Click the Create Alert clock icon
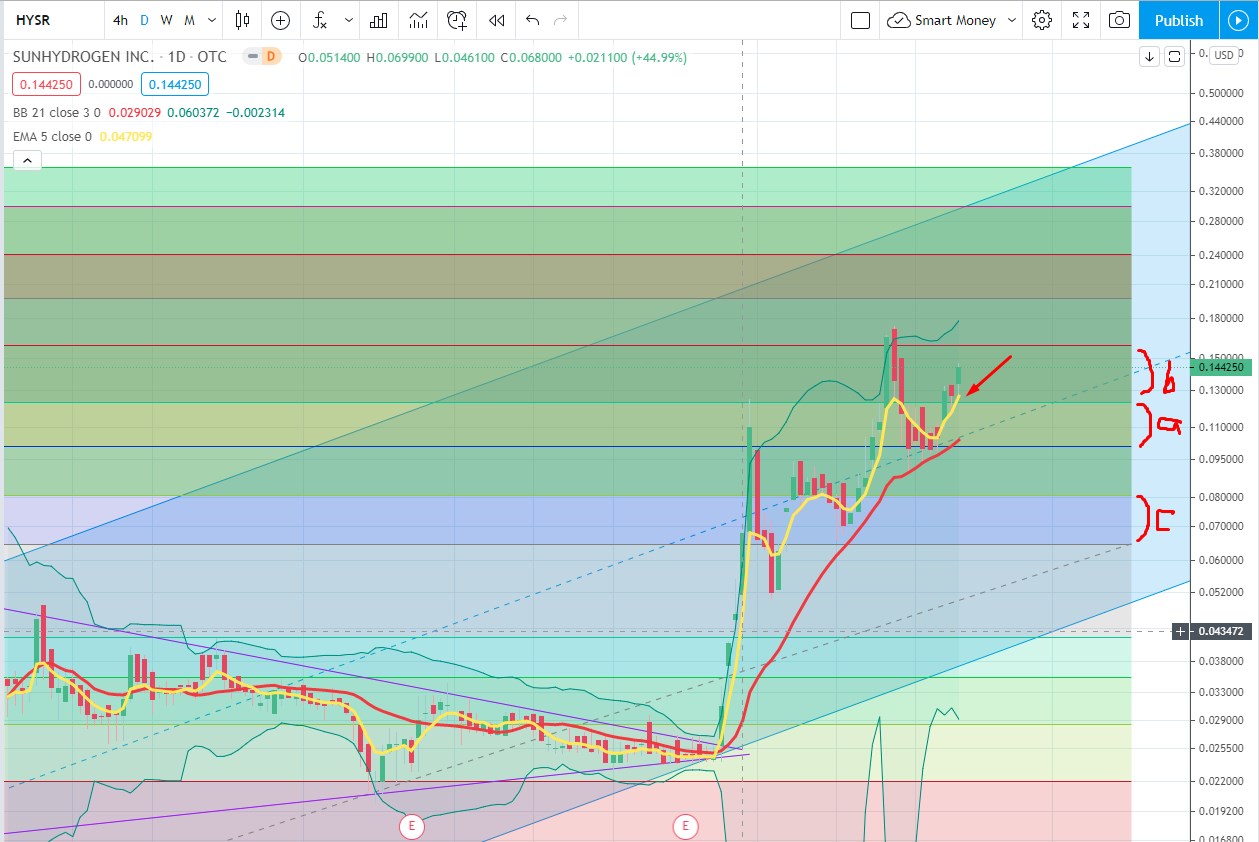Viewport: 1259px width, 842px height. tap(457, 20)
